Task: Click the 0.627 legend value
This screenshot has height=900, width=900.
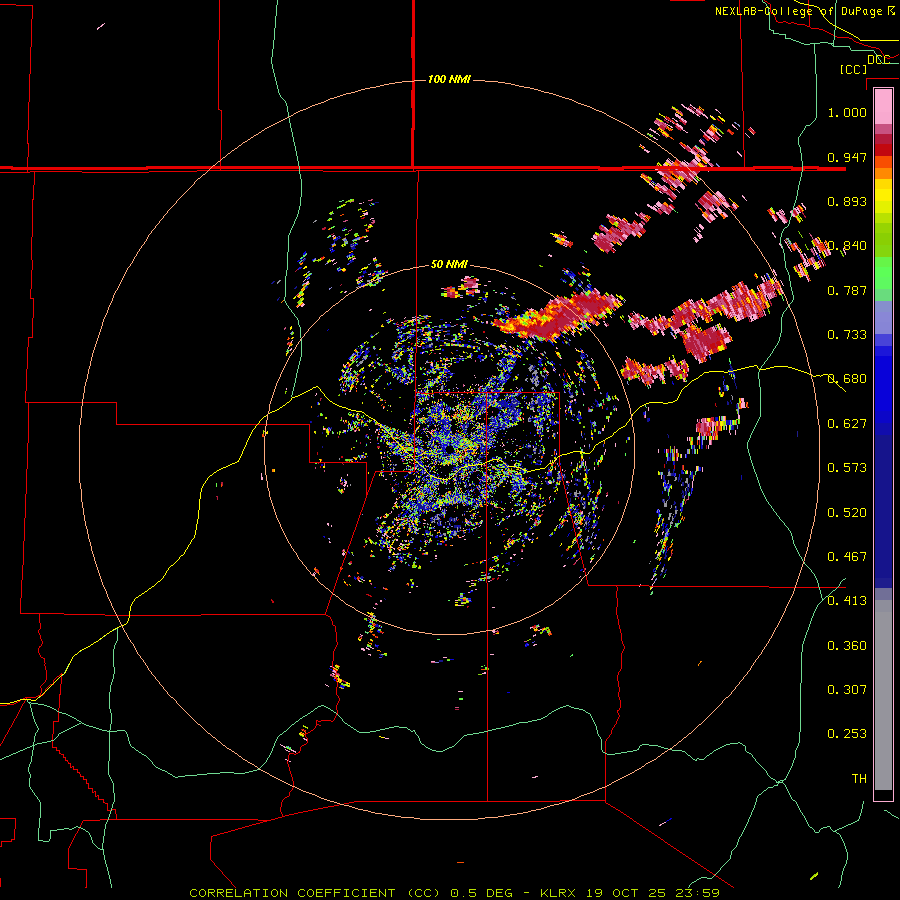Action: click(x=847, y=424)
